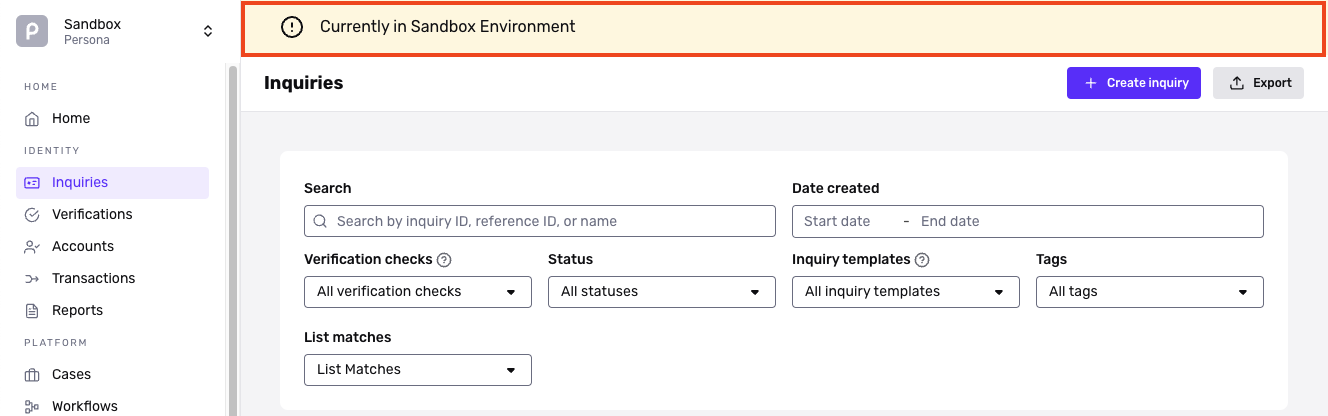Open the All inquiry templates dropdown
Image resolution: width=1328 pixels, height=416 pixels.
click(905, 292)
